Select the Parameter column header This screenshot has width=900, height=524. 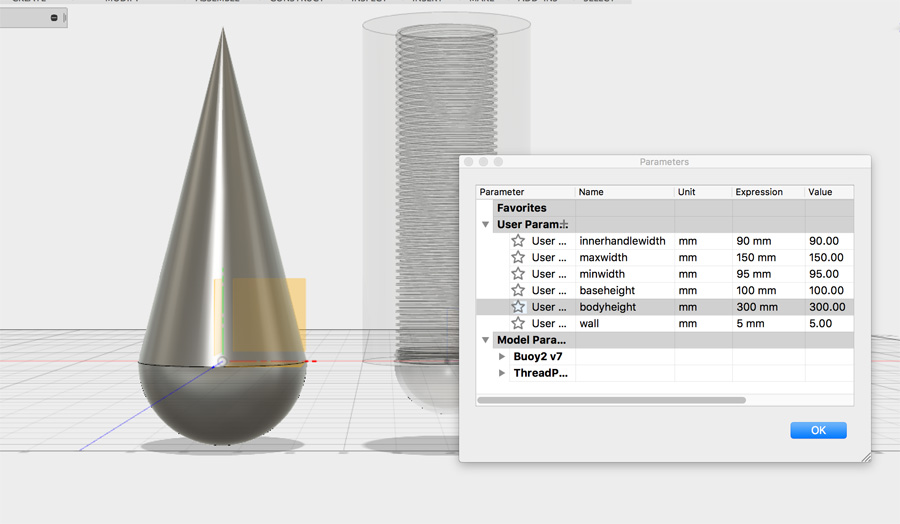click(525, 192)
